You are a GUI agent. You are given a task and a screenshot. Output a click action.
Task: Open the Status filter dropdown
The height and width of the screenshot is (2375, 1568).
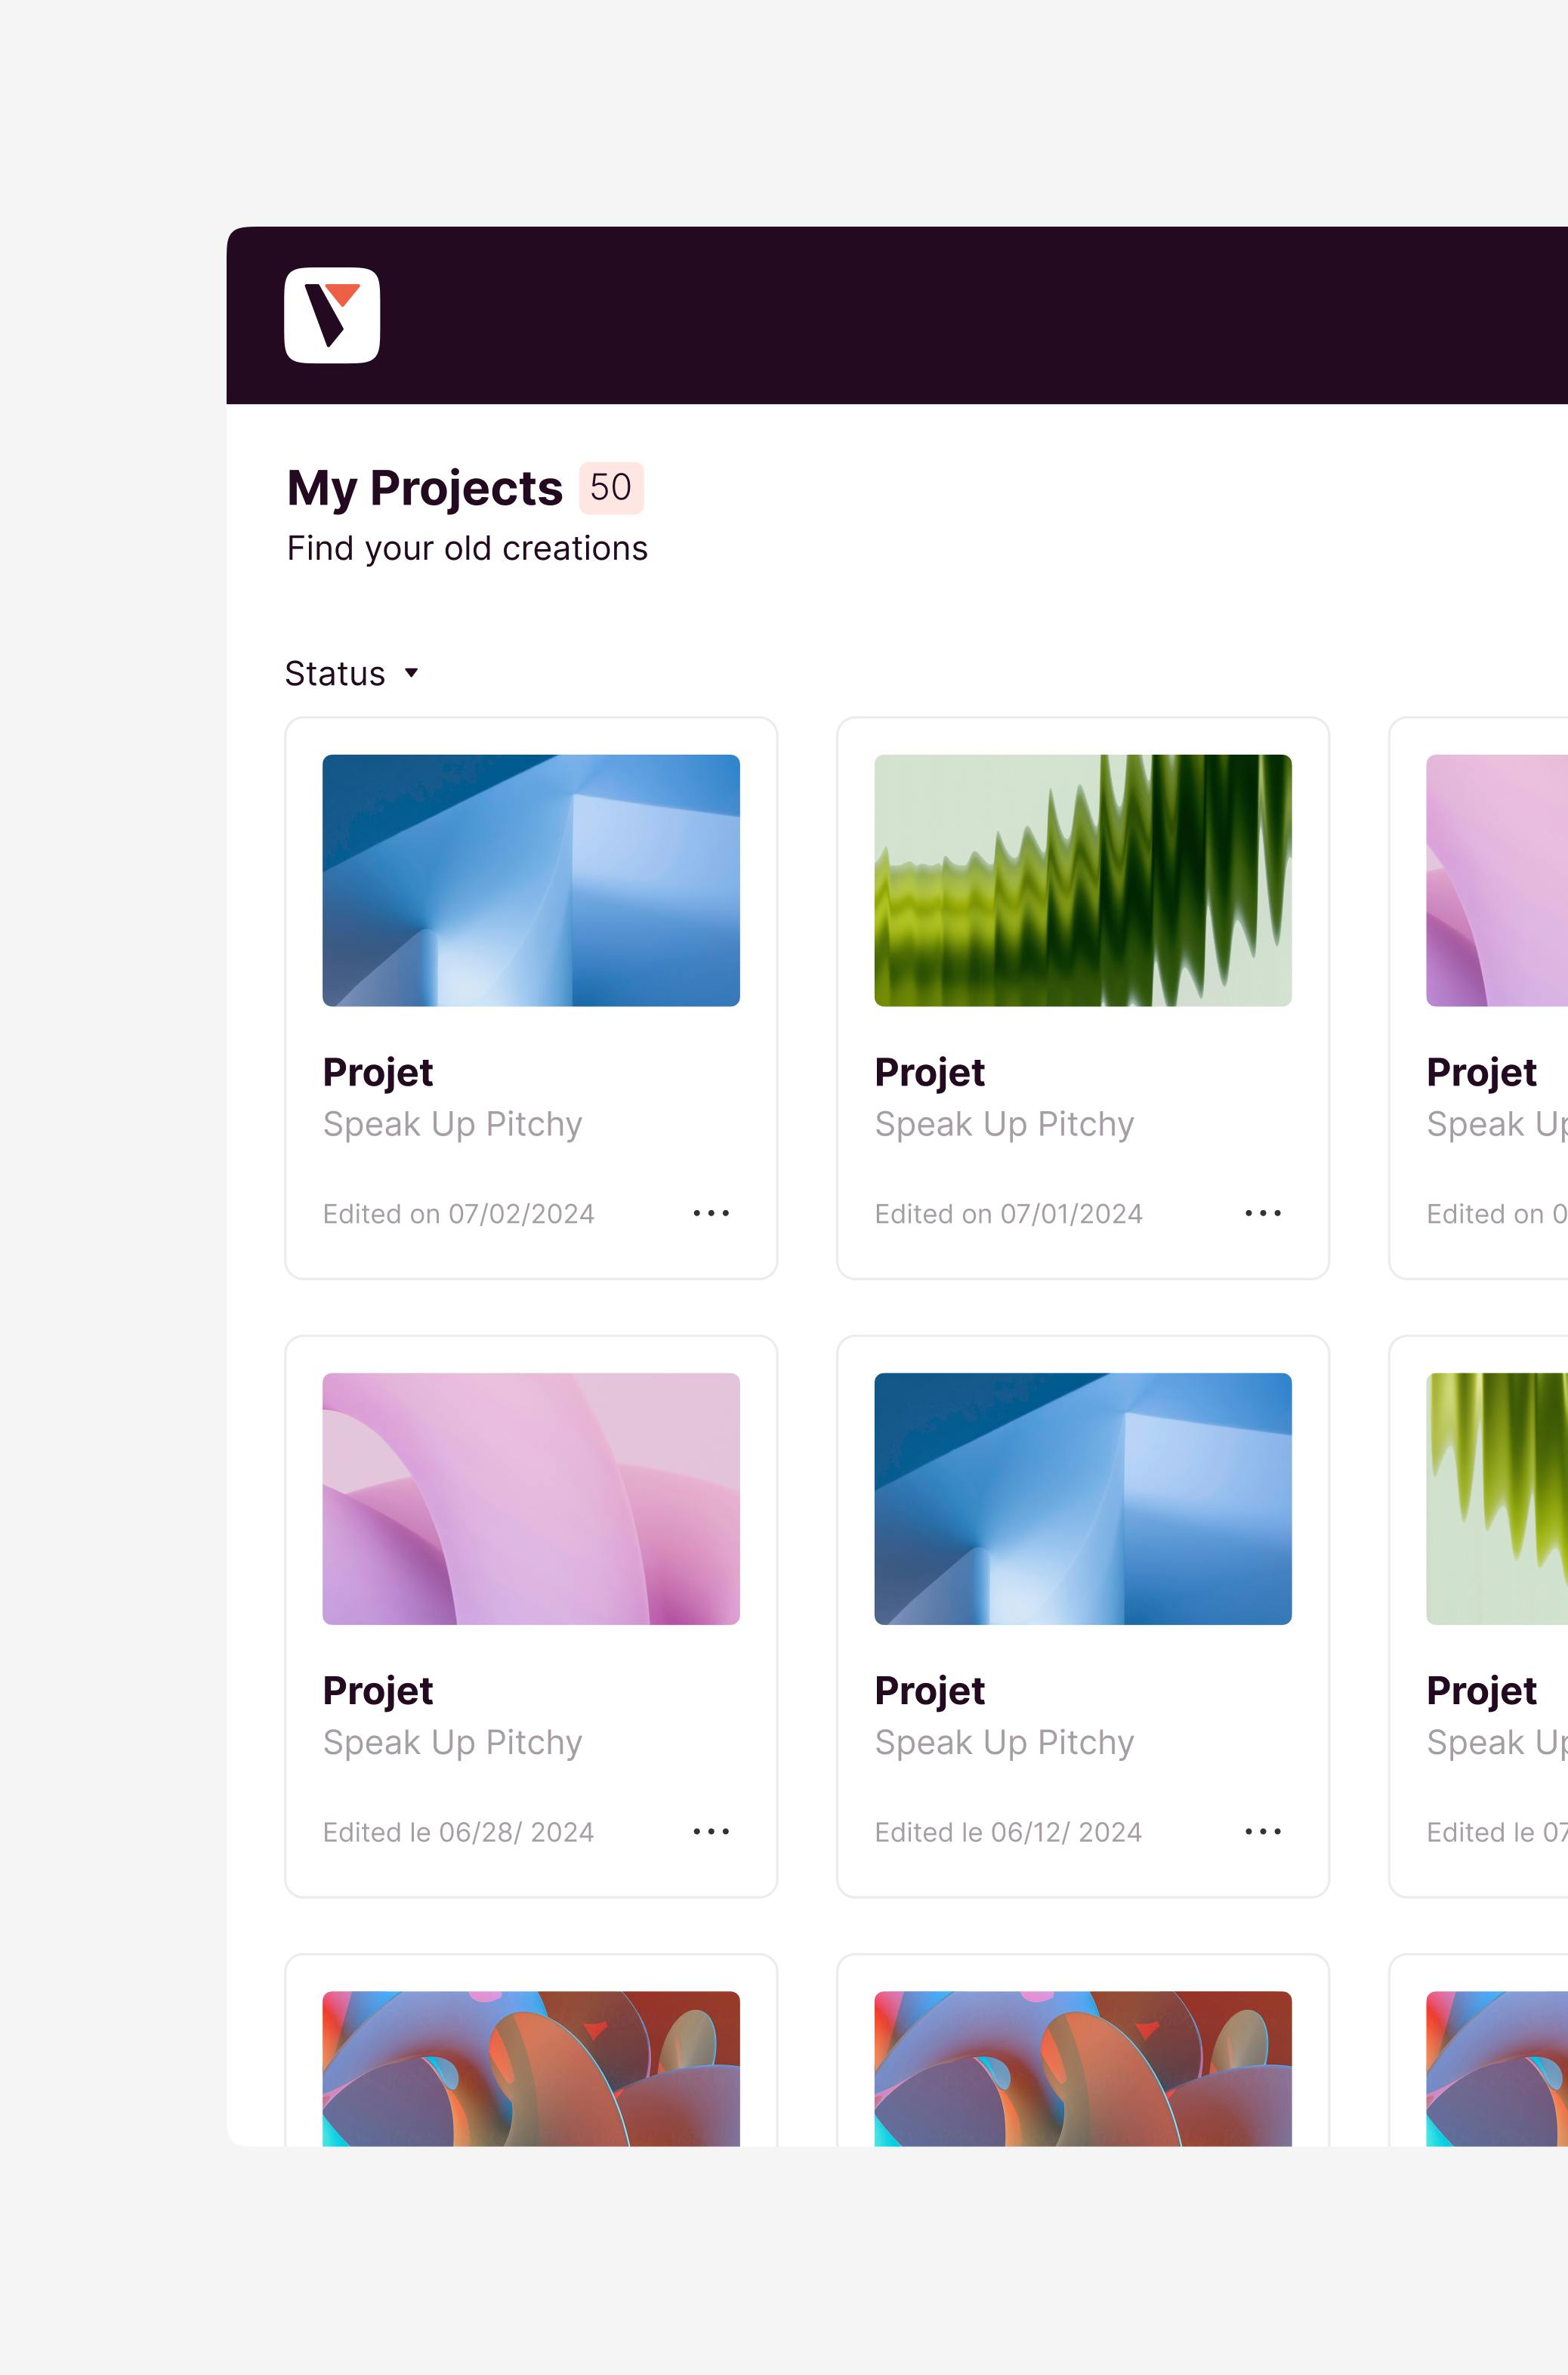click(x=351, y=673)
